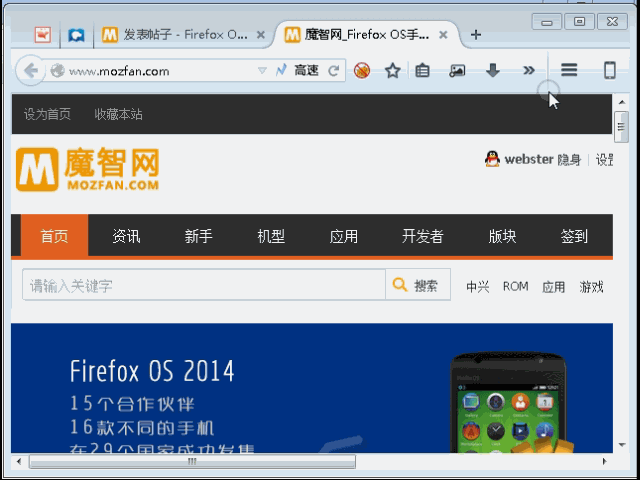Viewport: 640px width, 480px height.
Task: Open the 应用 navigation menu item
Action: point(344,236)
